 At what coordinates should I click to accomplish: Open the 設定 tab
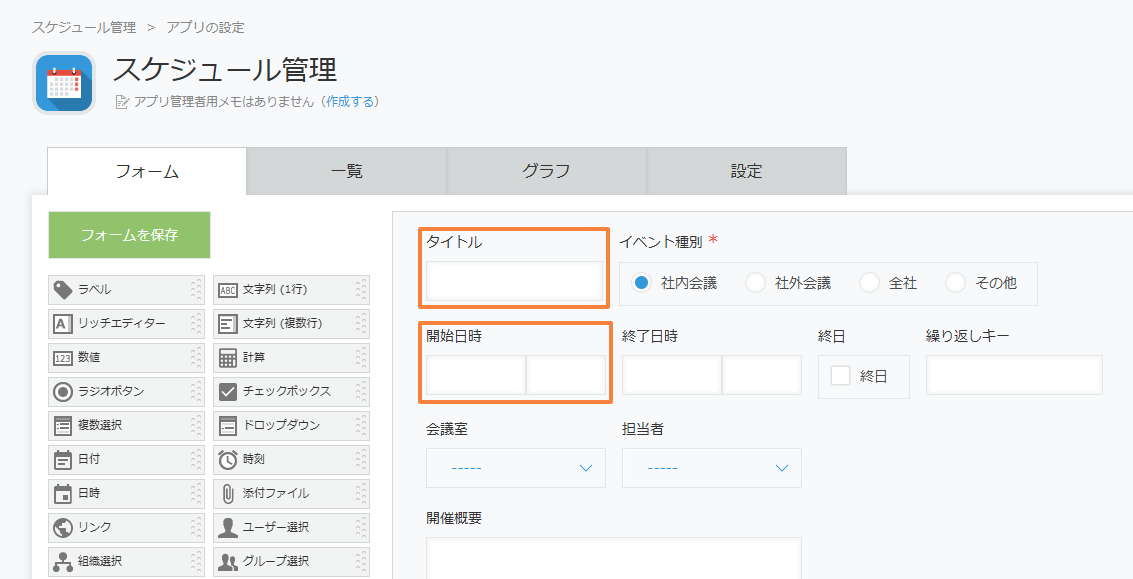tap(746, 171)
